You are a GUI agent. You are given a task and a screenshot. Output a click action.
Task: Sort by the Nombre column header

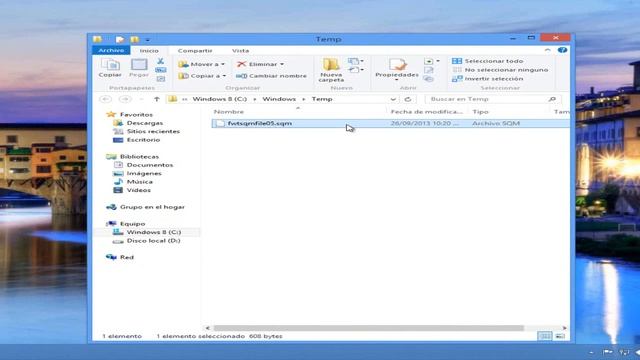coord(229,111)
